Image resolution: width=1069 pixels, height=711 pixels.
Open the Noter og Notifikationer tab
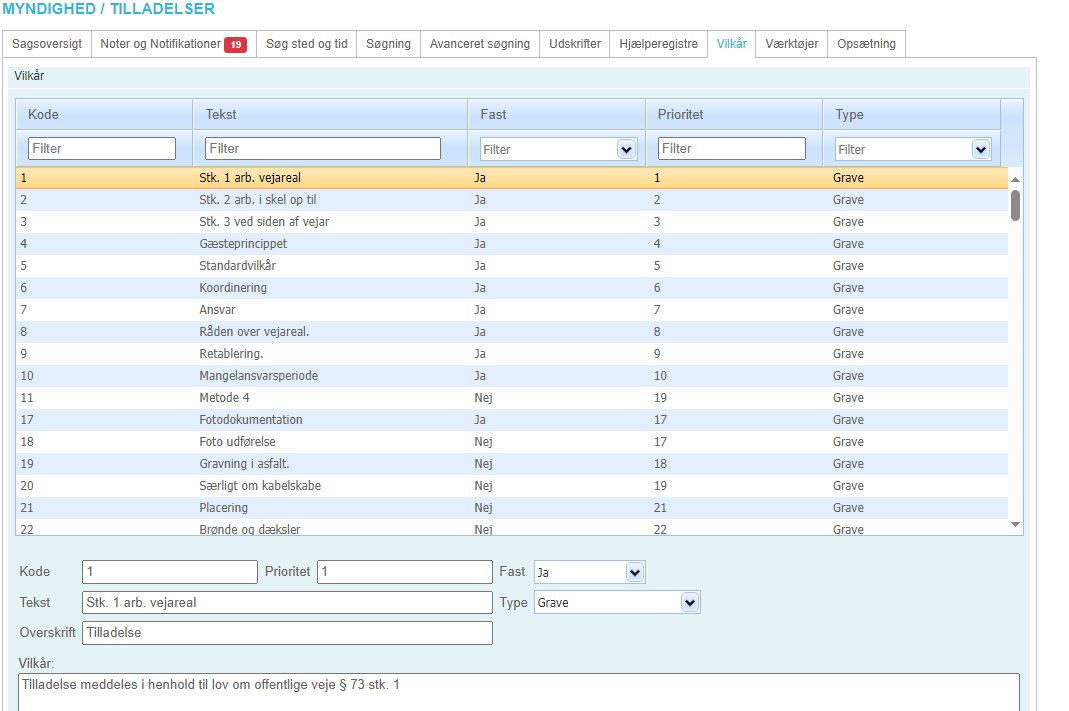pos(160,44)
